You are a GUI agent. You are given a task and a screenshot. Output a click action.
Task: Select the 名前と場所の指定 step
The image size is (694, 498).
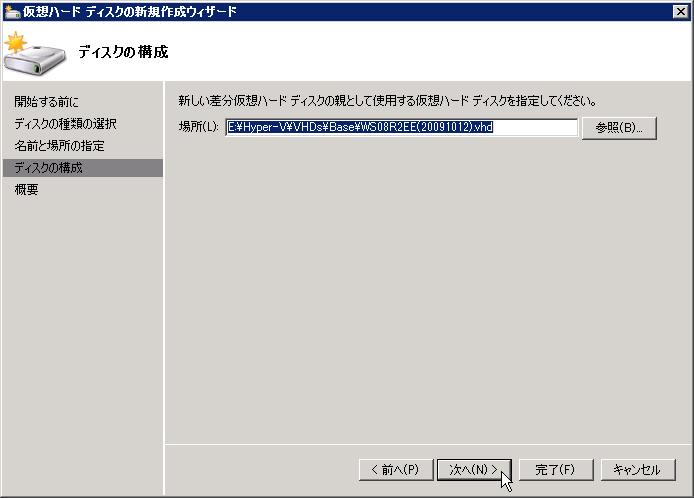(59, 146)
